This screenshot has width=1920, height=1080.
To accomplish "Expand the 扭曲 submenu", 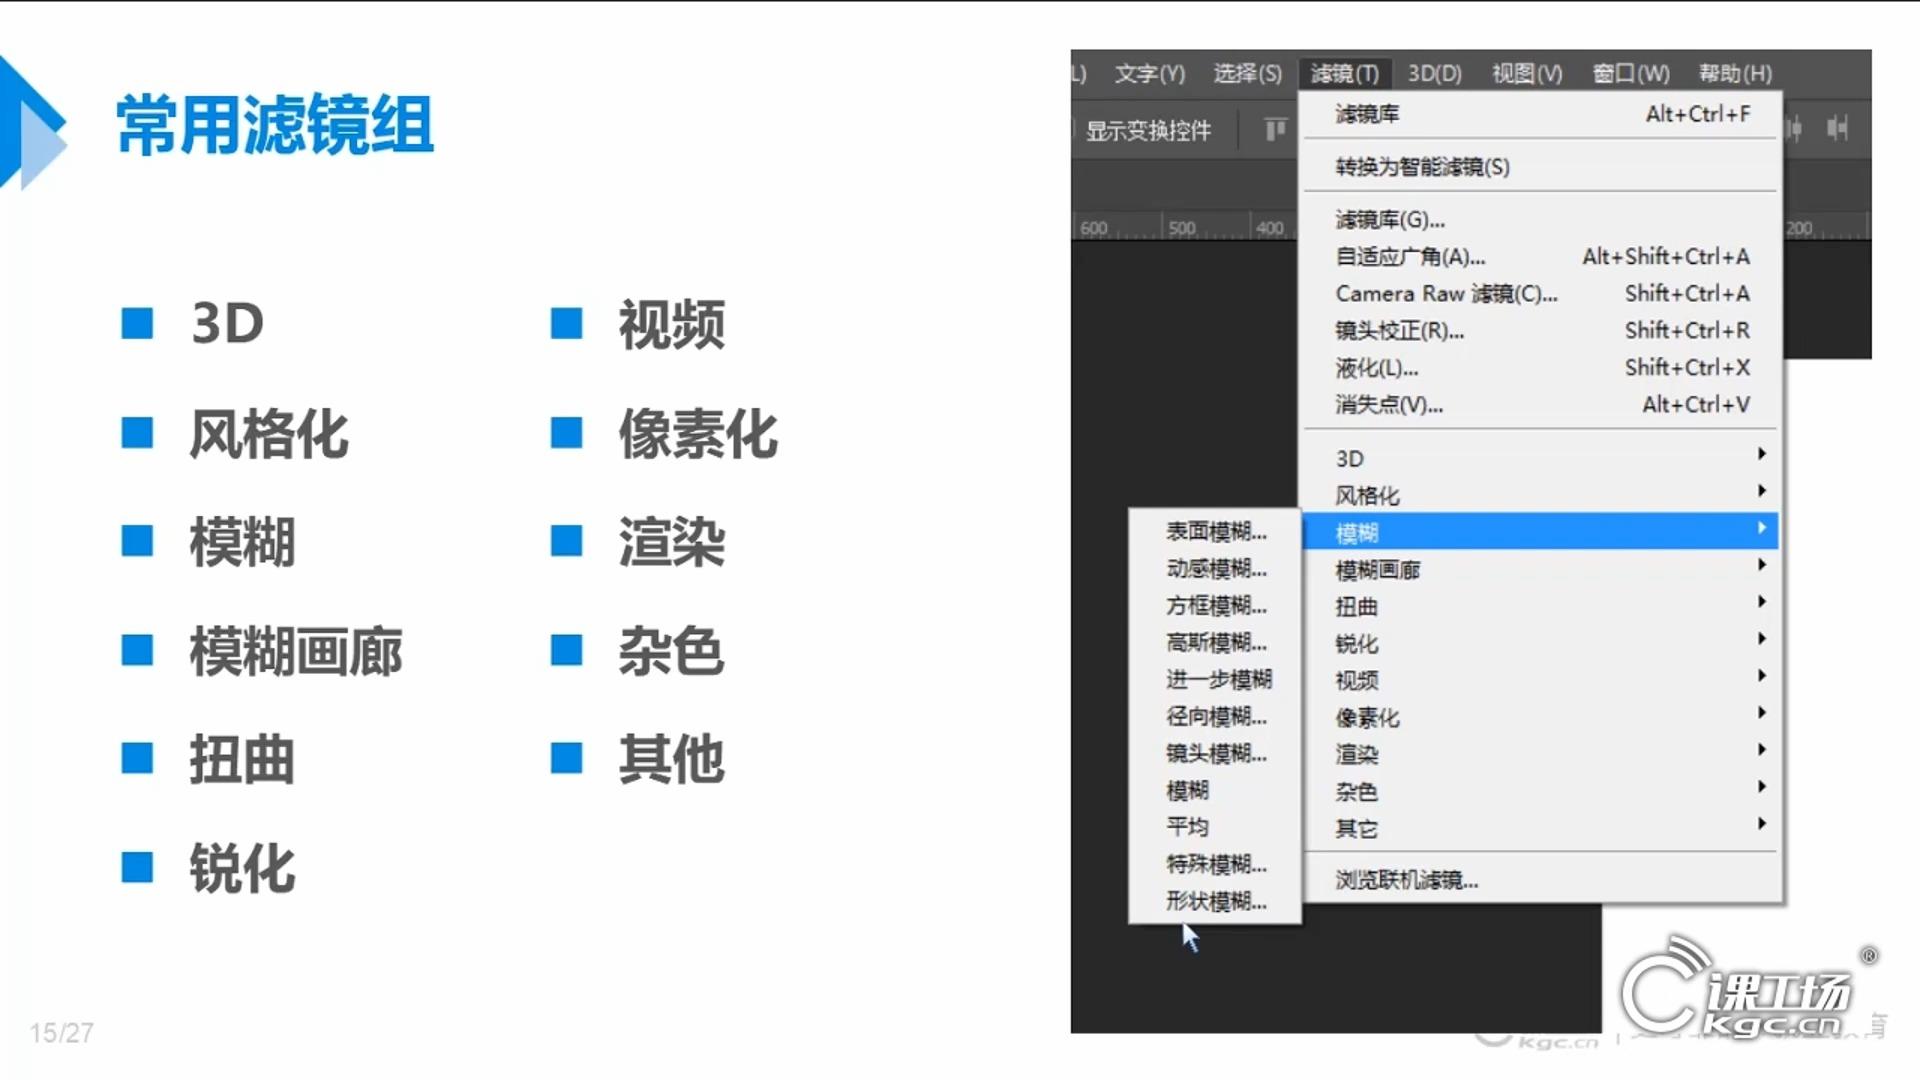I will click(x=1541, y=606).
